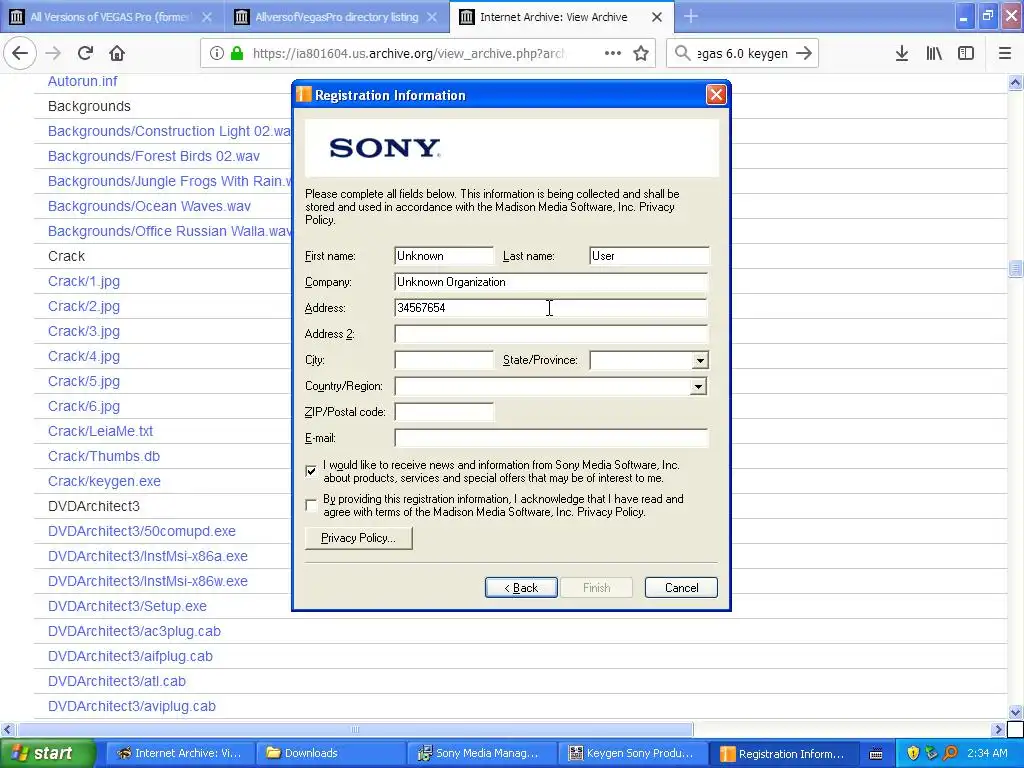Viewport: 1024px width, 768px height.
Task: Reload the page with the refresh icon
Action: (x=85, y=53)
